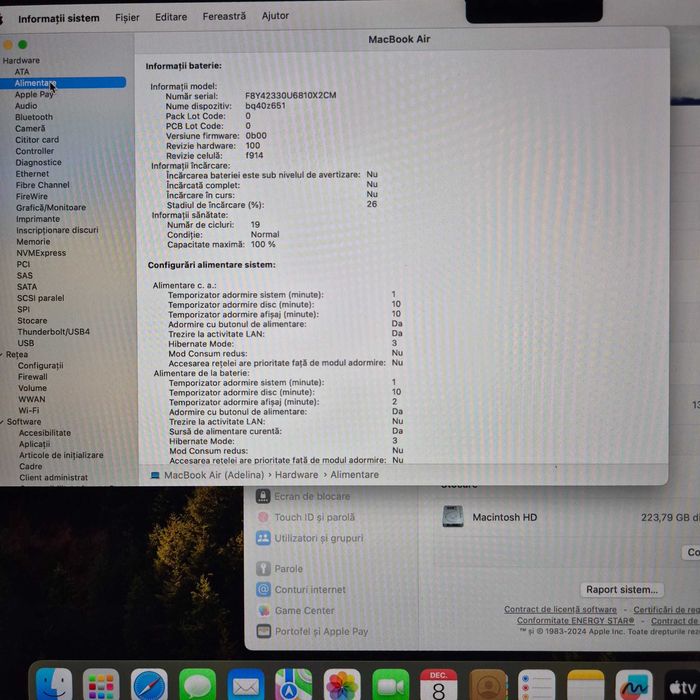Select Cititor card in the sidebar
700x700 pixels.
click(x=37, y=140)
